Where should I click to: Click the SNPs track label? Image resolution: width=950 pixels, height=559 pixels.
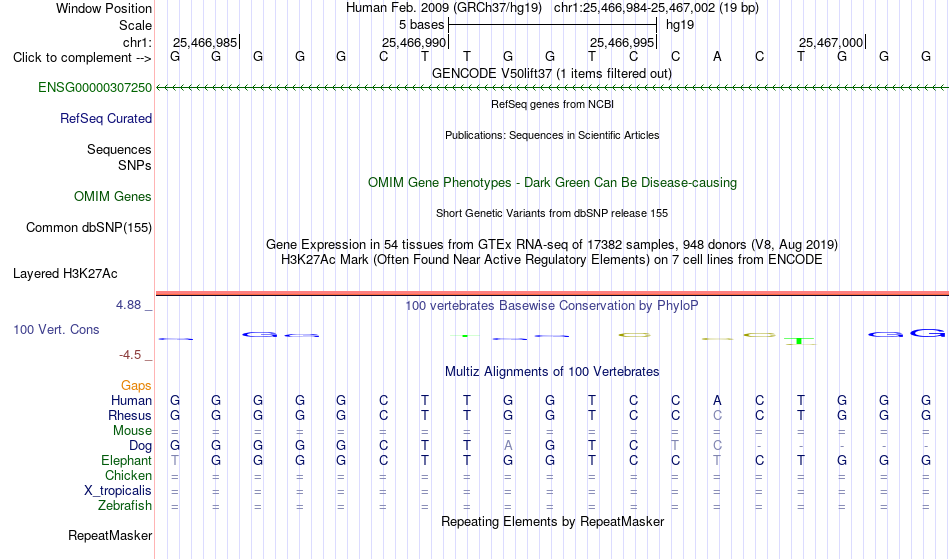pyautogui.click(x=135, y=165)
